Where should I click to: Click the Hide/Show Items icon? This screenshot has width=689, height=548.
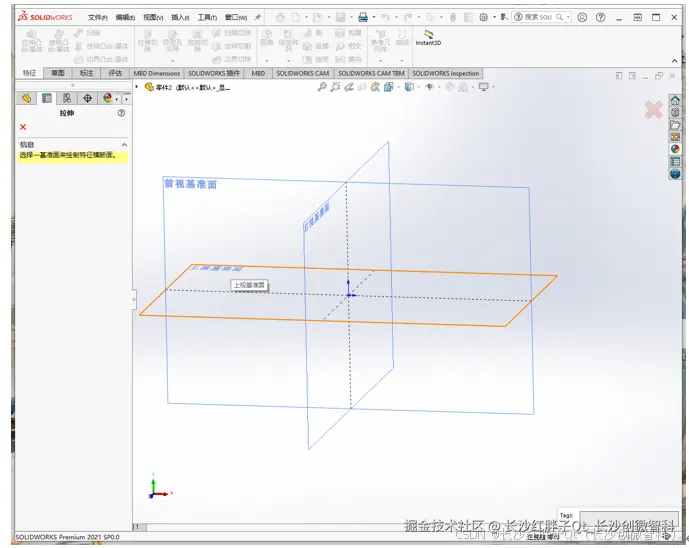429,87
